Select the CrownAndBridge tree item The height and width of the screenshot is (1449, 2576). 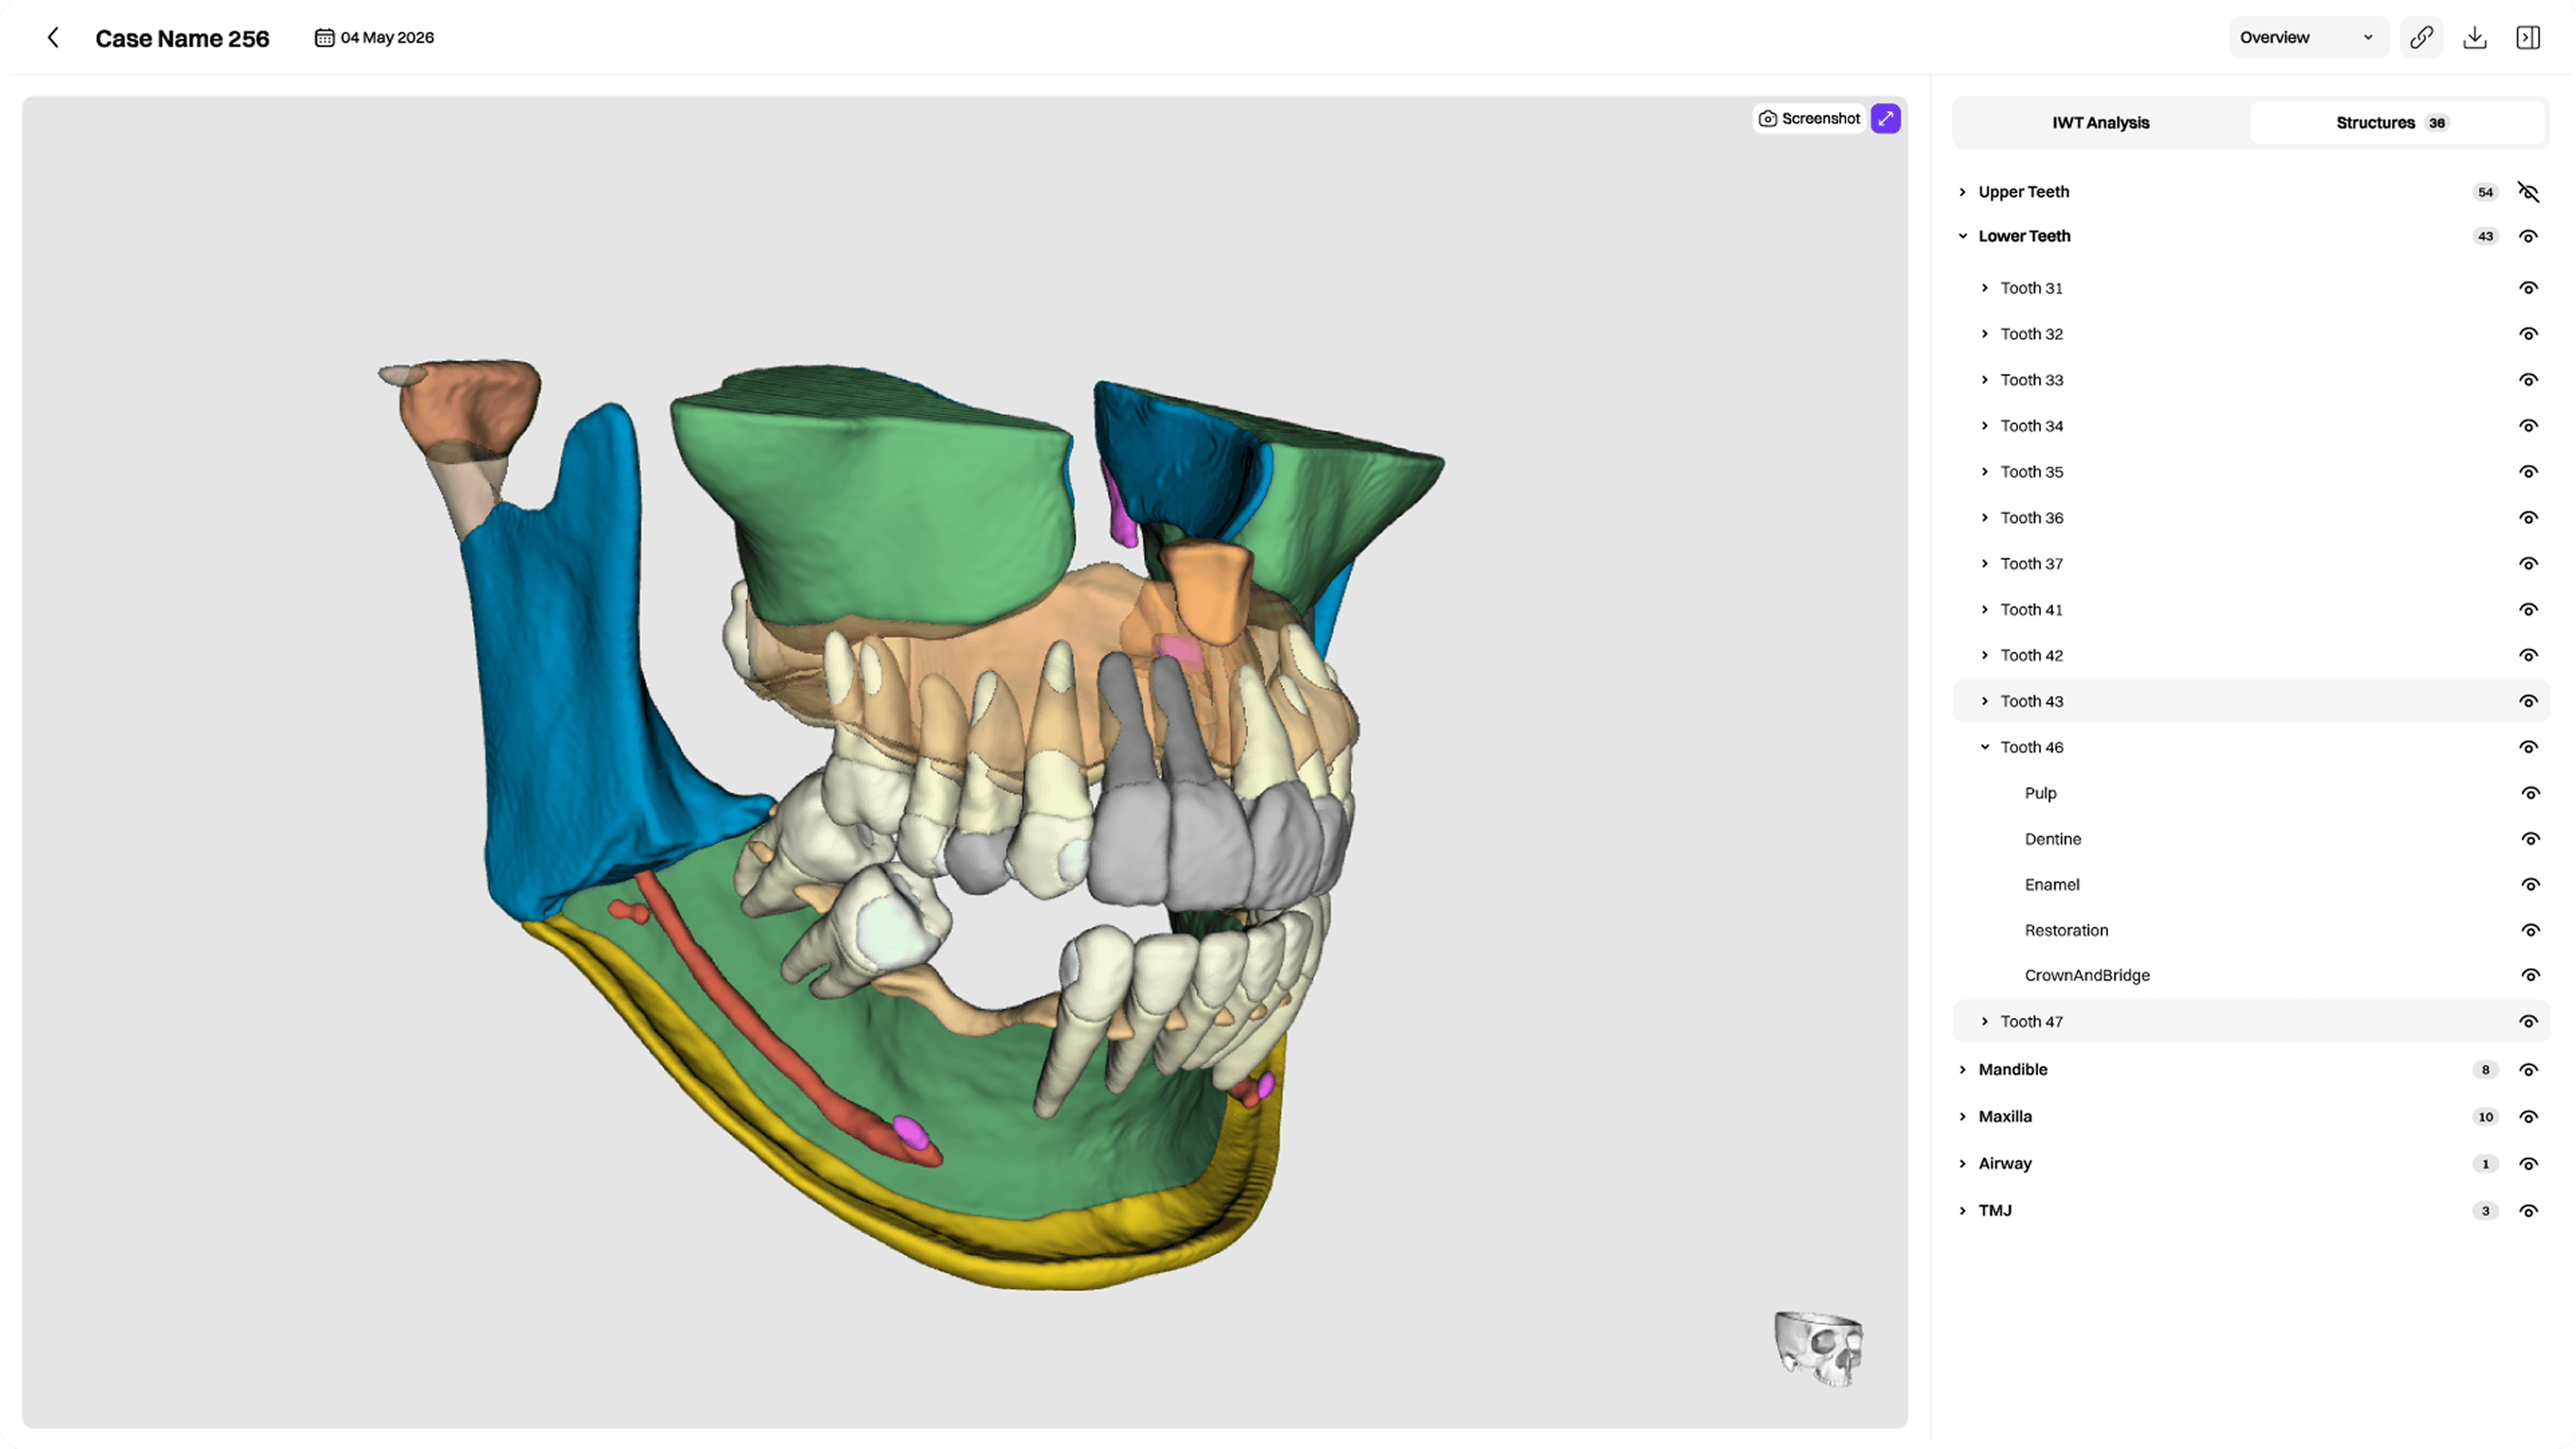point(2087,976)
